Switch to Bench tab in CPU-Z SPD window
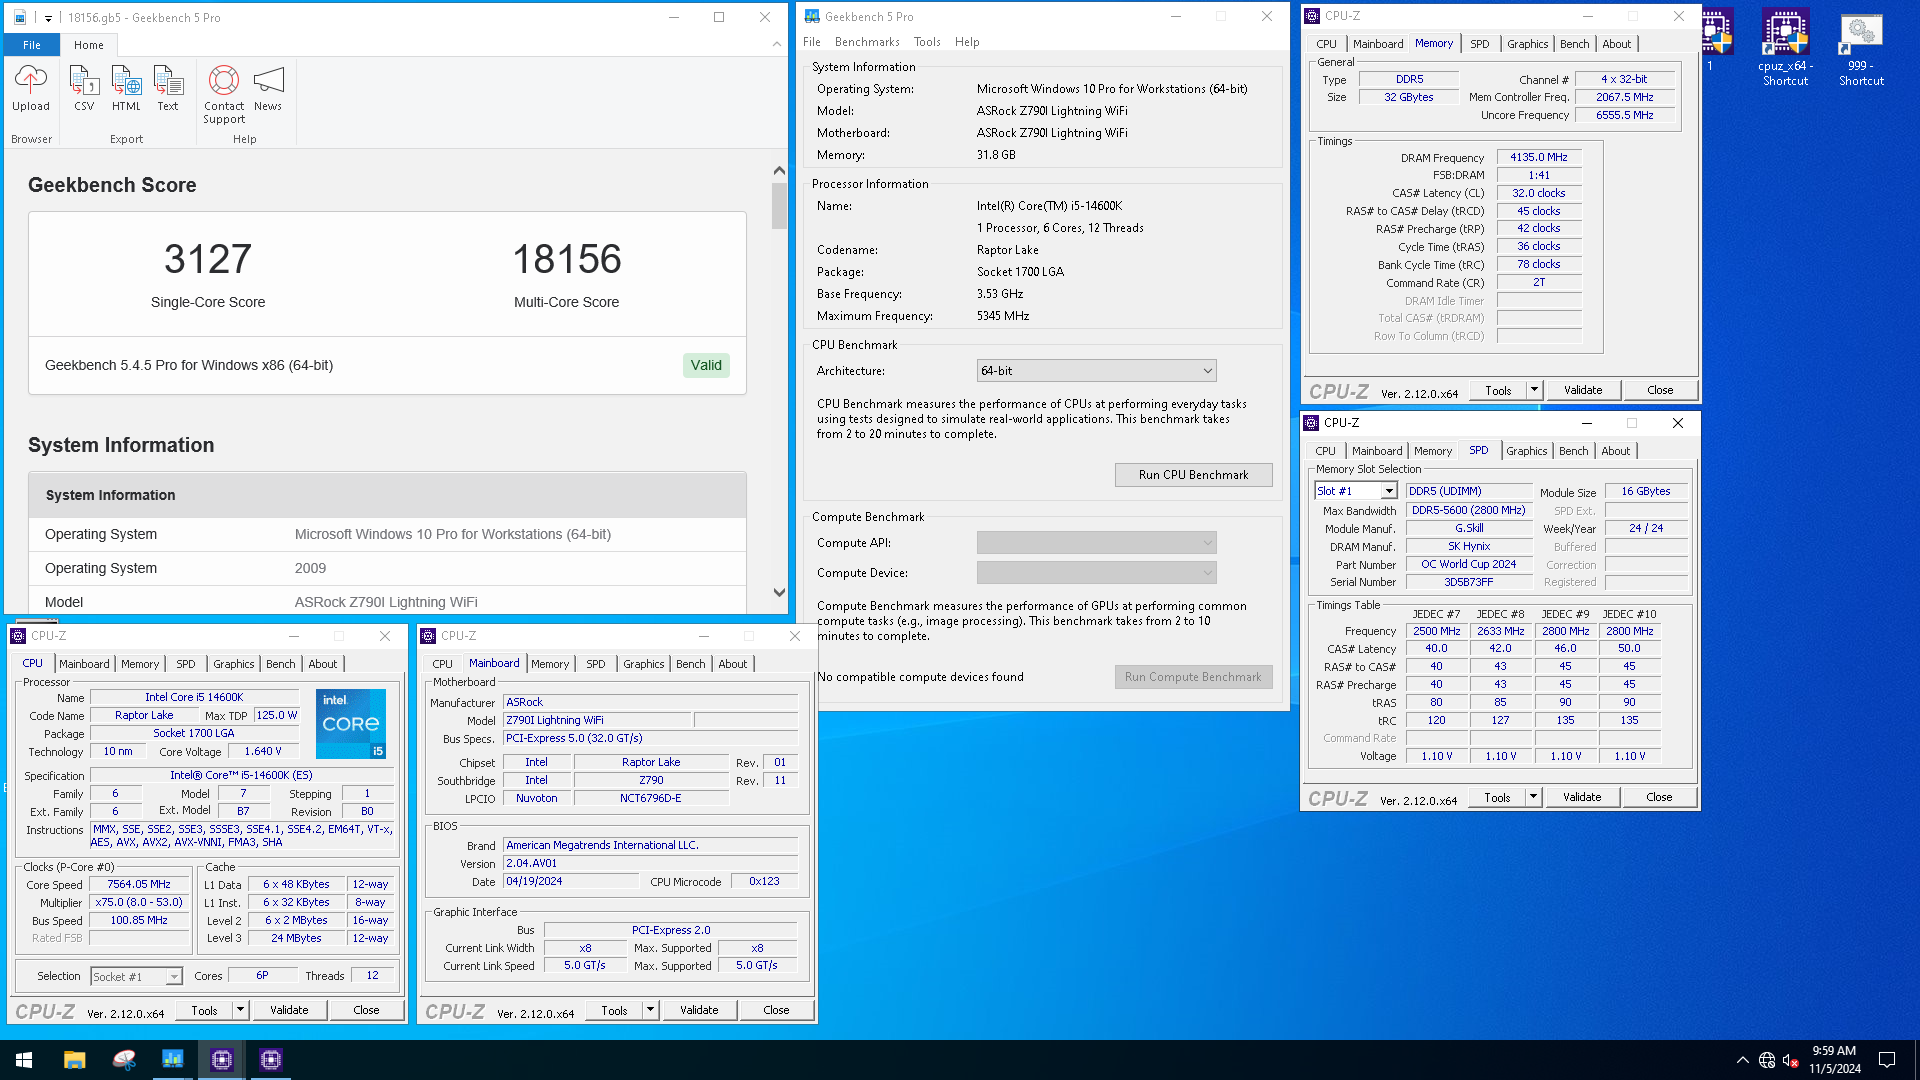1920x1080 pixels. [x=1573, y=451]
